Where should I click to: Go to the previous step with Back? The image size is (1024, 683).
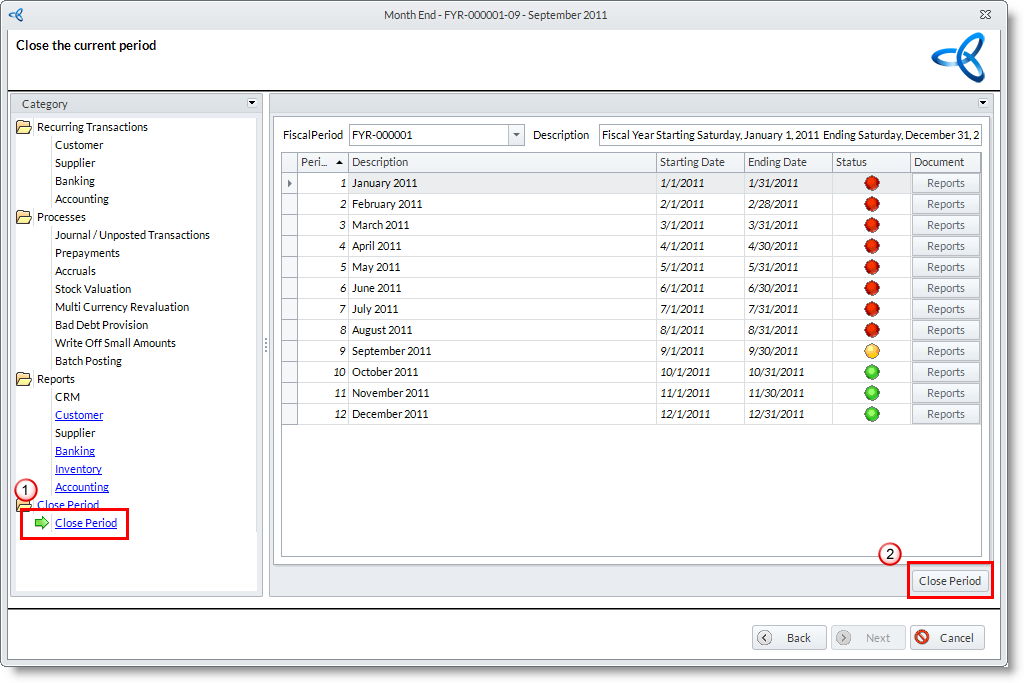[x=789, y=638]
